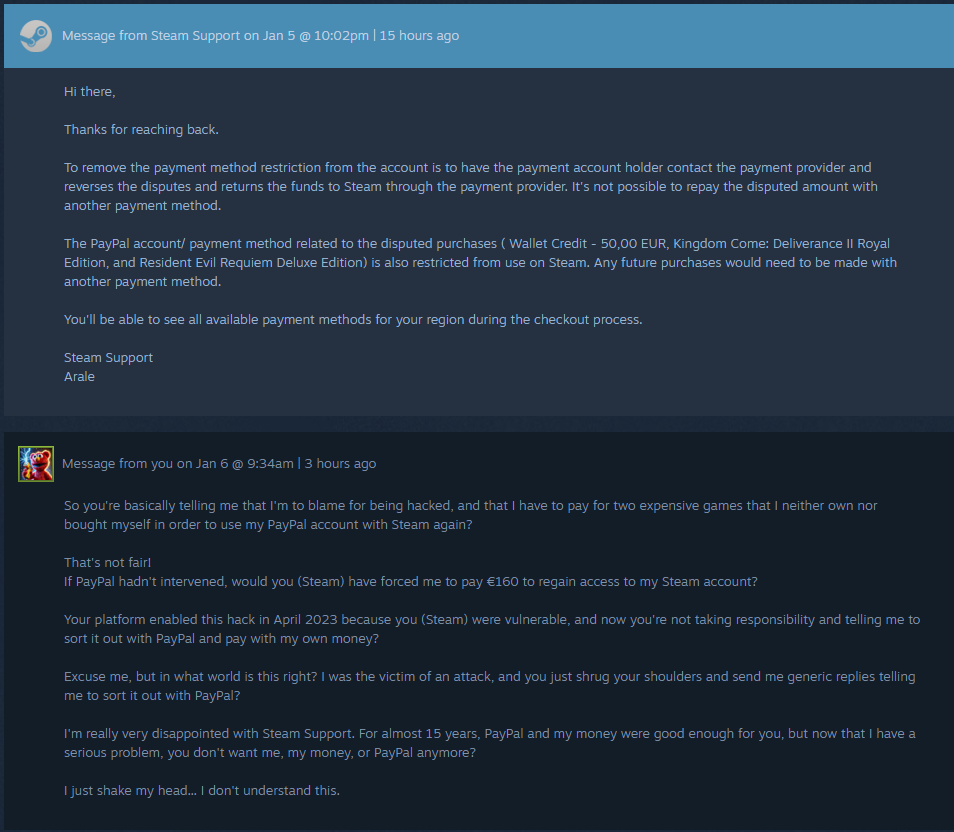Click the 'Thanks for reaching back.' line
The width and height of the screenshot is (954, 832).
click(x=141, y=130)
